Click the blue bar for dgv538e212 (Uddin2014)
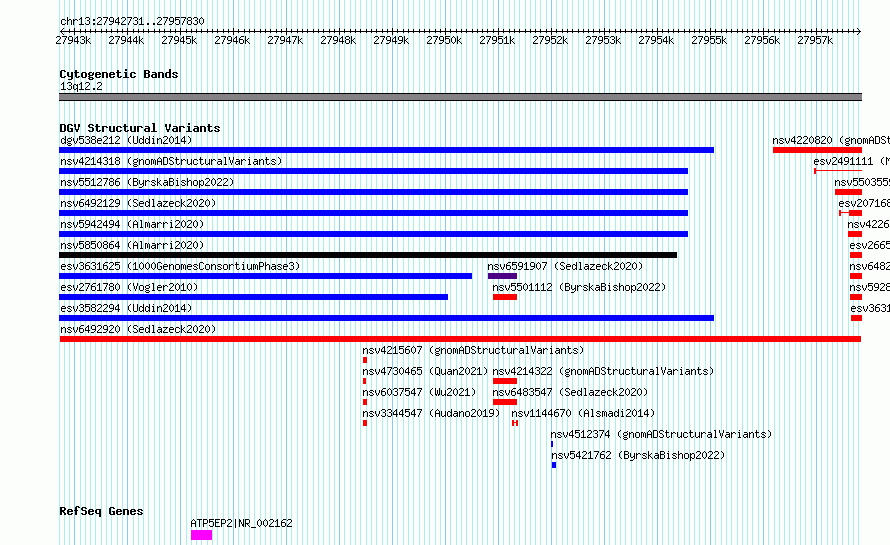890x545 pixels. click(387, 150)
